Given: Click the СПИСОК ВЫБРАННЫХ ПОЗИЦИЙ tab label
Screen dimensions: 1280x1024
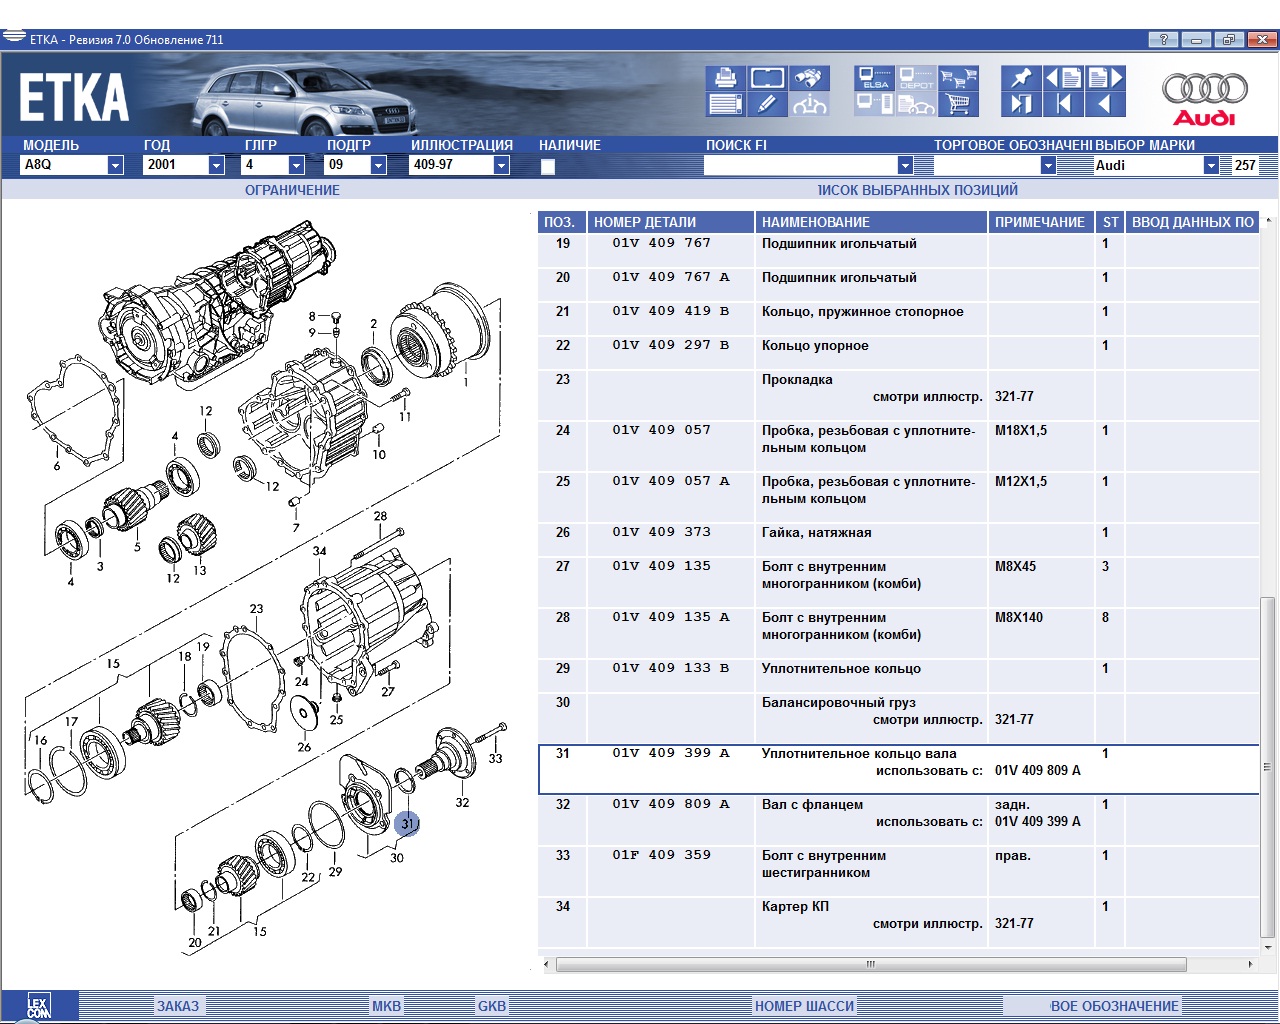Looking at the screenshot, I should (918, 190).
